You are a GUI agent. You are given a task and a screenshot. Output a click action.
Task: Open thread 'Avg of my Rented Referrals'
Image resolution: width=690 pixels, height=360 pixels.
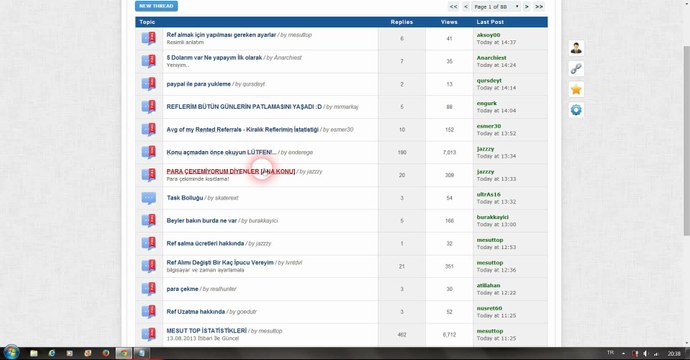click(x=242, y=129)
